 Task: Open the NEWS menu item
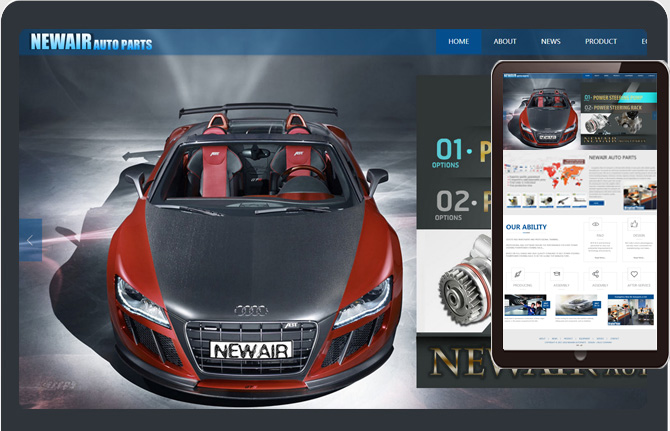[550, 41]
